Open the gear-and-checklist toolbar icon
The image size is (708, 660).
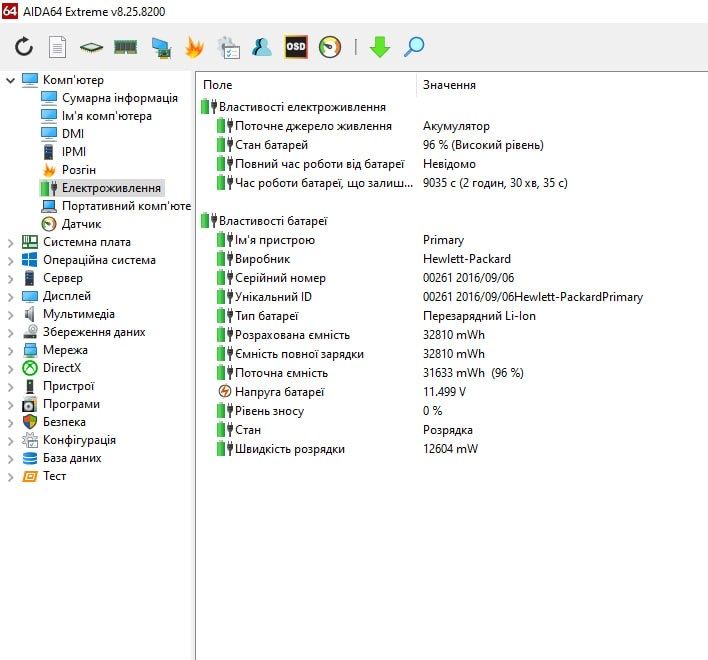(228, 48)
